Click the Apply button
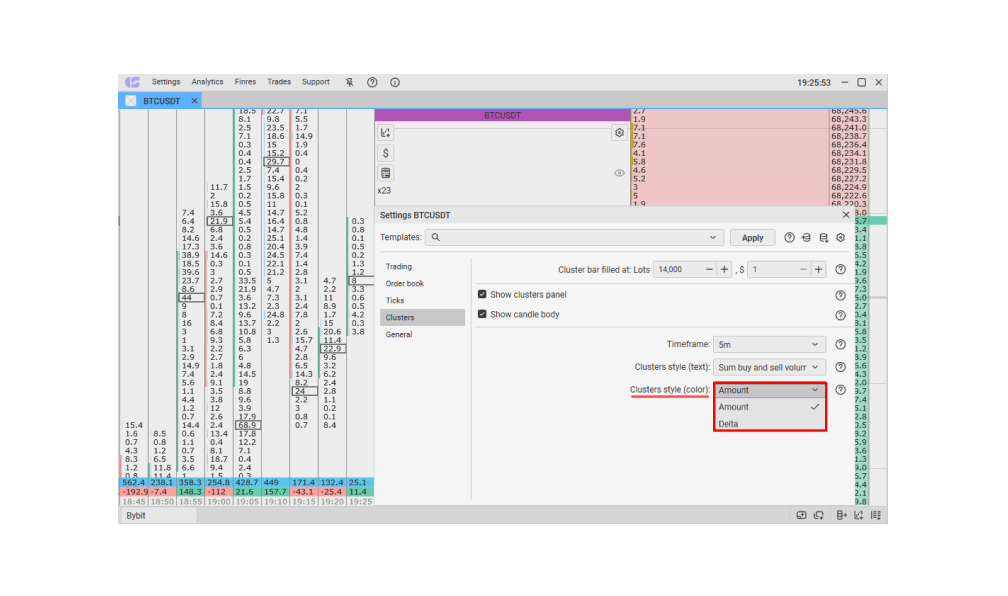1008x596 pixels. [752, 238]
